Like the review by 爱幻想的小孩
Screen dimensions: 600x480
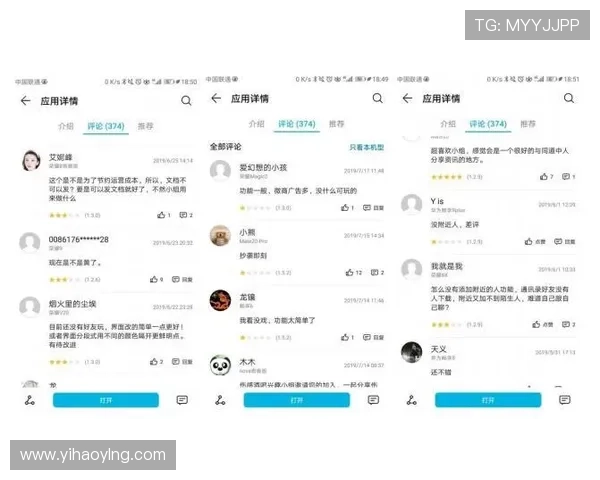347,208
